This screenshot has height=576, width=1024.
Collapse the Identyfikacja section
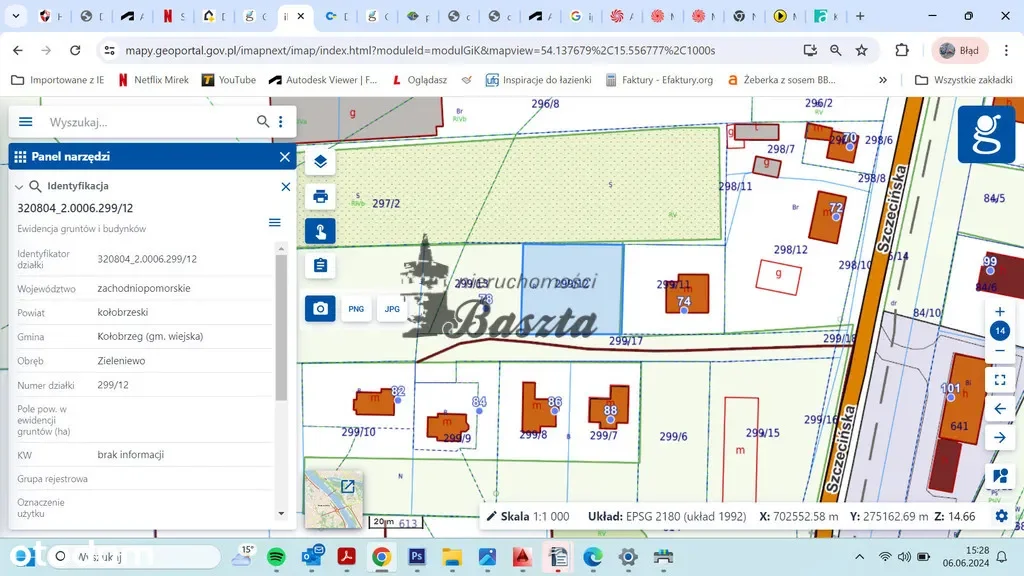pos(19,186)
